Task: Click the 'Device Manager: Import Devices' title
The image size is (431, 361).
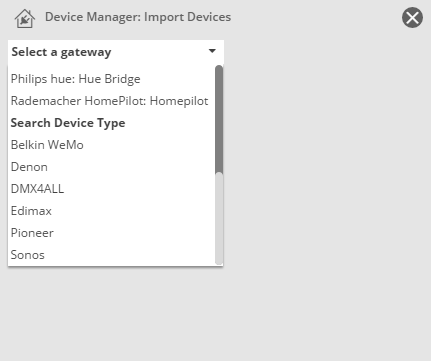Action: (x=138, y=17)
